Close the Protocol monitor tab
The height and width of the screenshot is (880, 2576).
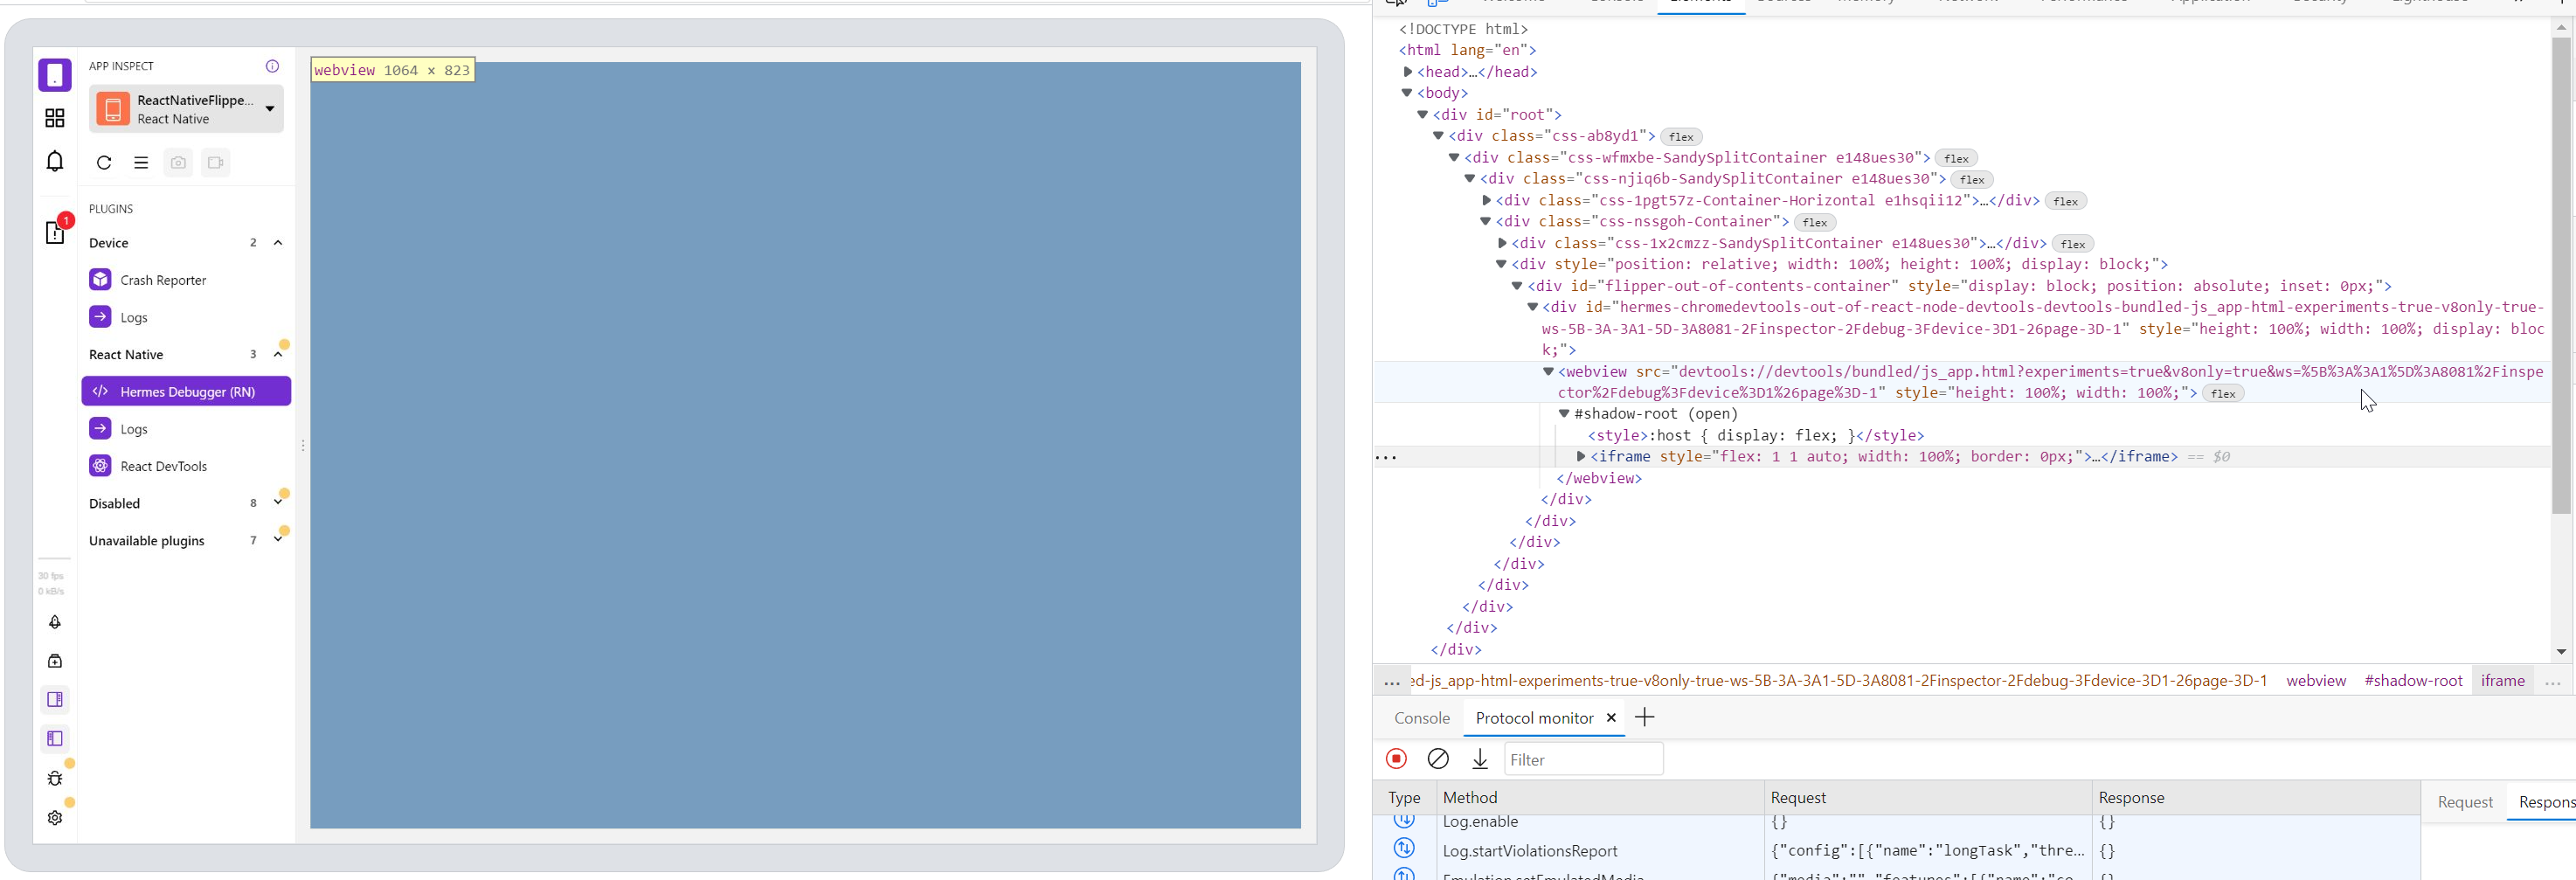[x=1611, y=717]
